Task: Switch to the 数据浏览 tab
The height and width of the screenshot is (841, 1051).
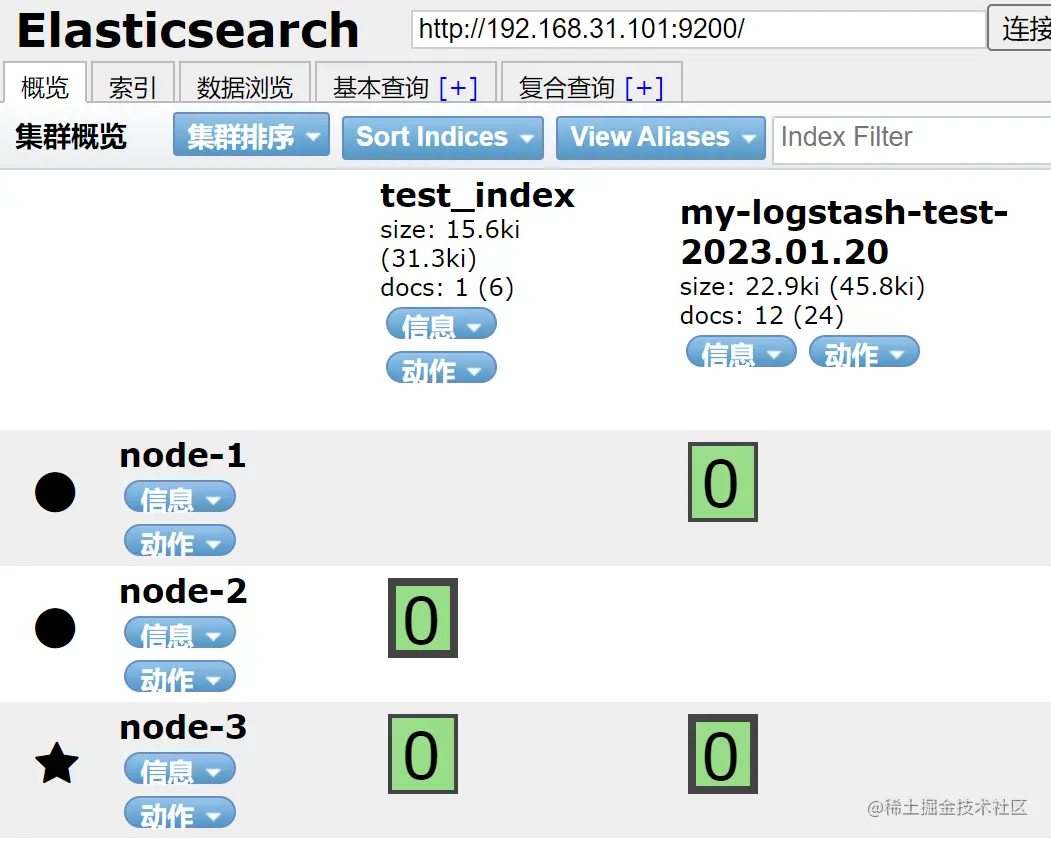Action: [x=245, y=84]
